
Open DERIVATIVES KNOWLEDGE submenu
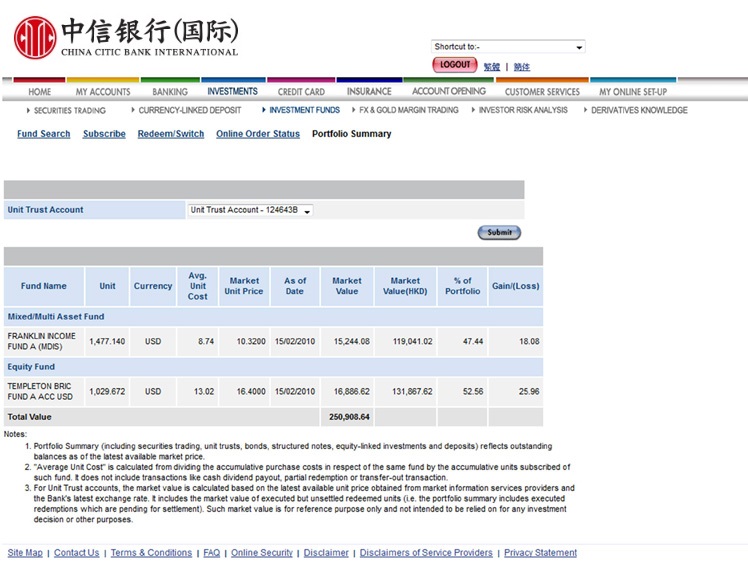pos(639,110)
